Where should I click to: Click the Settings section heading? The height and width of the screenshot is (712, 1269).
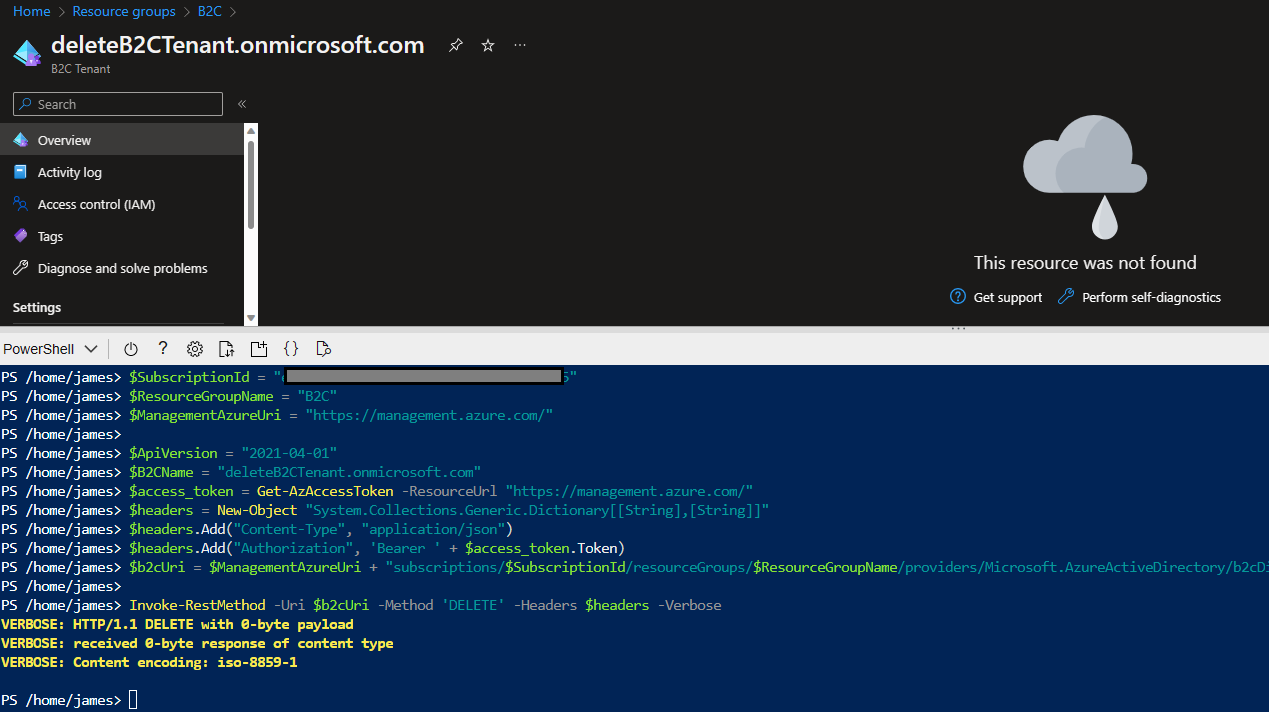click(x=37, y=307)
